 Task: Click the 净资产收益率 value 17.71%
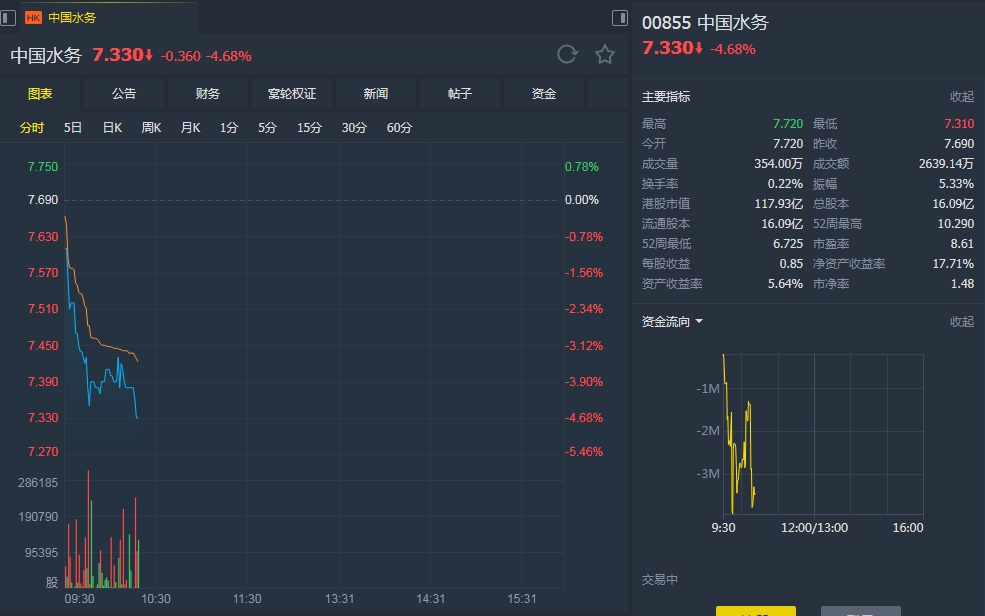(953, 264)
